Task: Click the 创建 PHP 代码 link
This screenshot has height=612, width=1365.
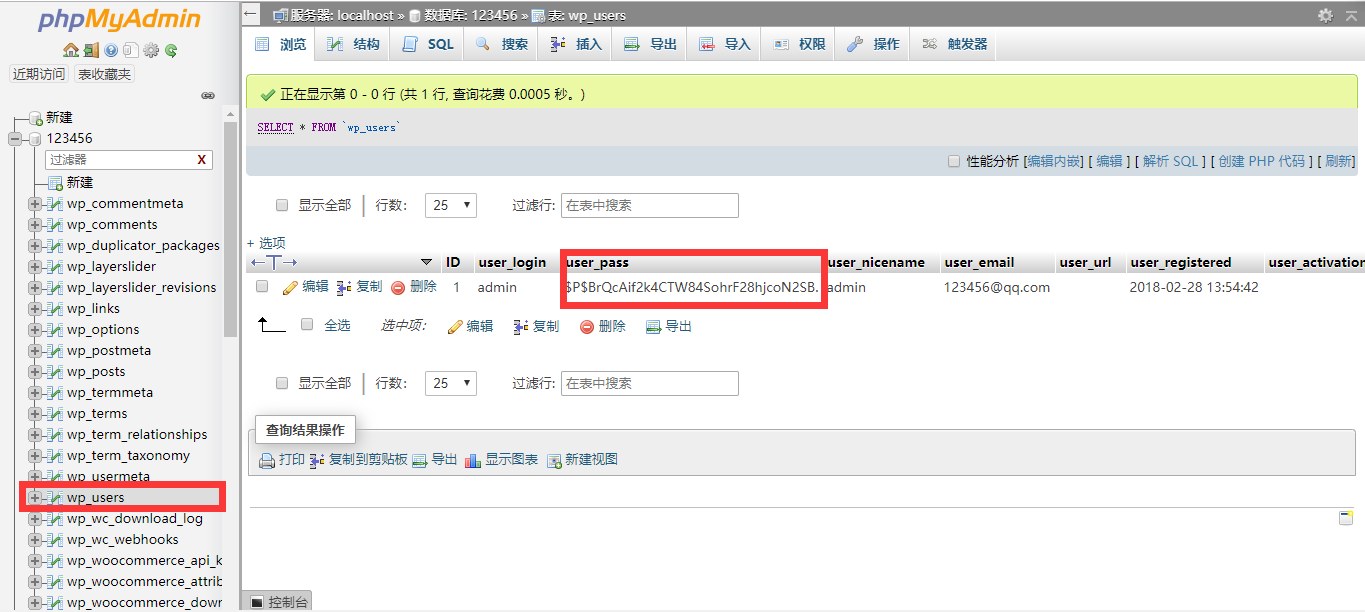Action: pyautogui.click(x=1262, y=161)
